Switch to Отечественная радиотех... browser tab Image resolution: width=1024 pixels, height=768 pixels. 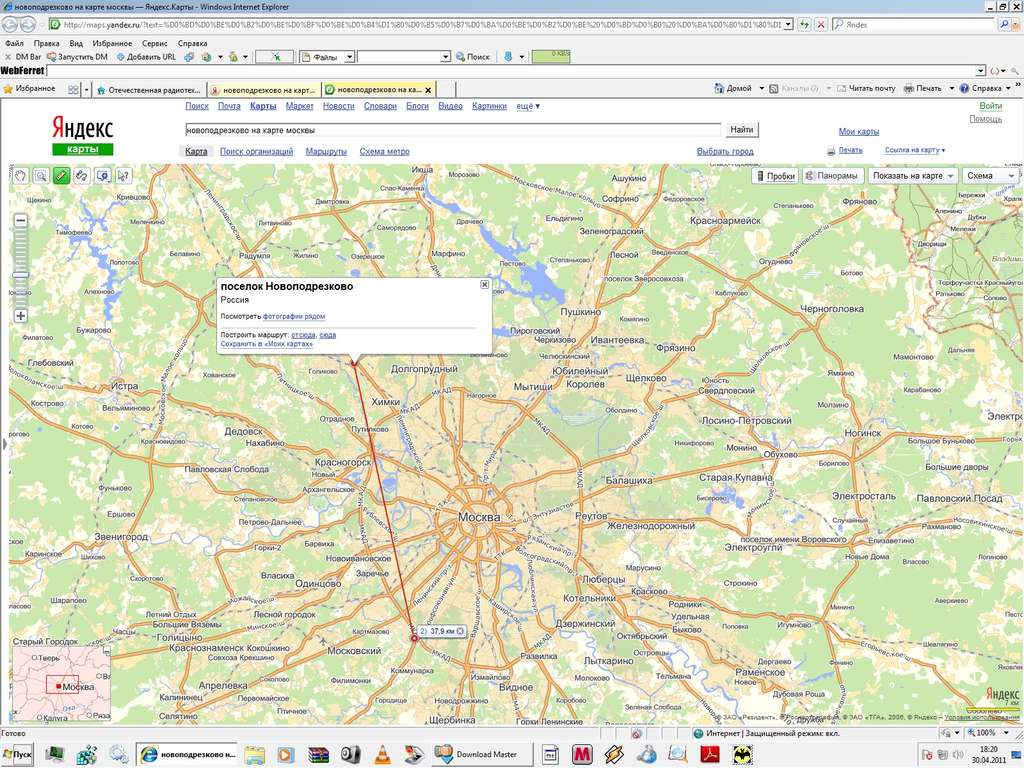click(150, 90)
